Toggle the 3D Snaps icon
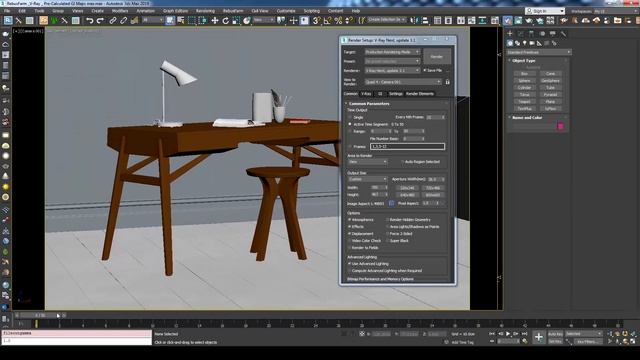The image size is (640, 360). 316,20
